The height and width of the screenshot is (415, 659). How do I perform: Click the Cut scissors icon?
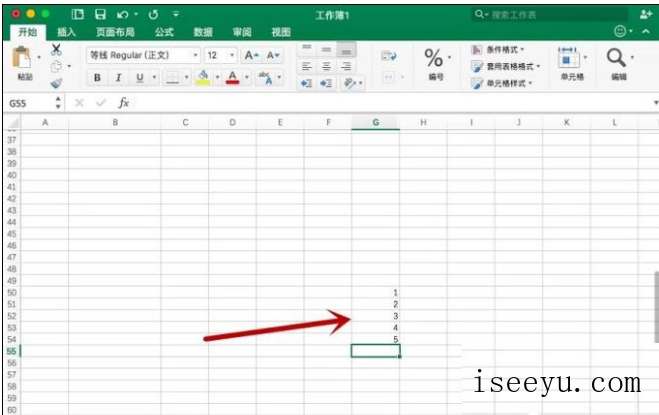coord(56,50)
